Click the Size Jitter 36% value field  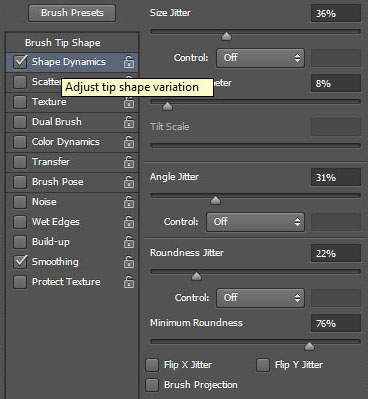click(336, 14)
